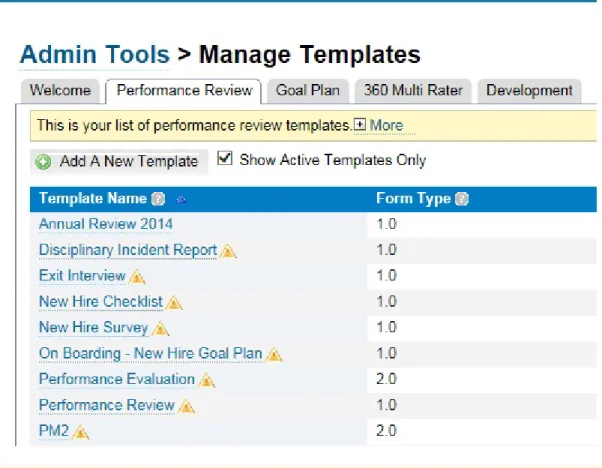Click warning icon next to Performance Evaluation
The width and height of the screenshot is (602, 468).
(207, 380)
